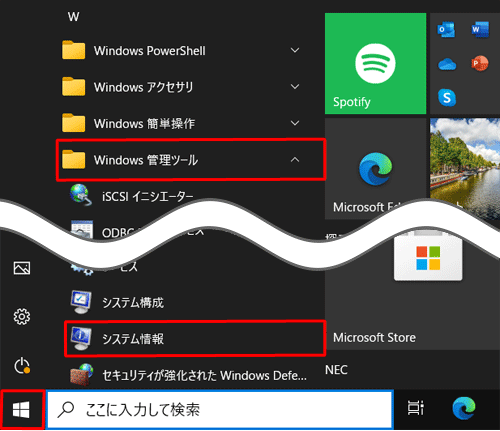Image resolution: width=500 pixels, height=431 pixels.
Task: Open the Windows PowerShell folder entry
Action: 182,51
